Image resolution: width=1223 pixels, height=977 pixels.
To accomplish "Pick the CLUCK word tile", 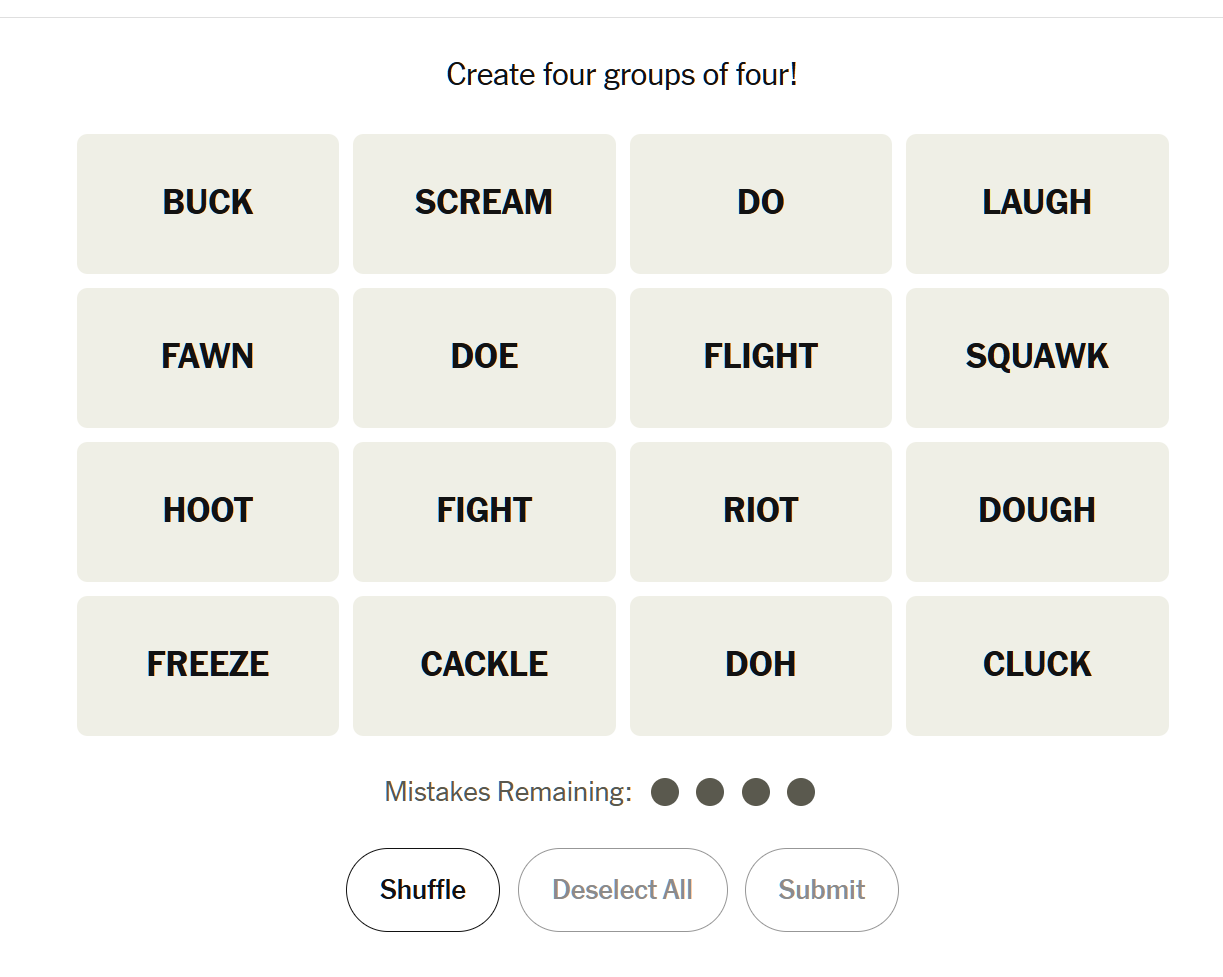I will [x=1037, y=665].
